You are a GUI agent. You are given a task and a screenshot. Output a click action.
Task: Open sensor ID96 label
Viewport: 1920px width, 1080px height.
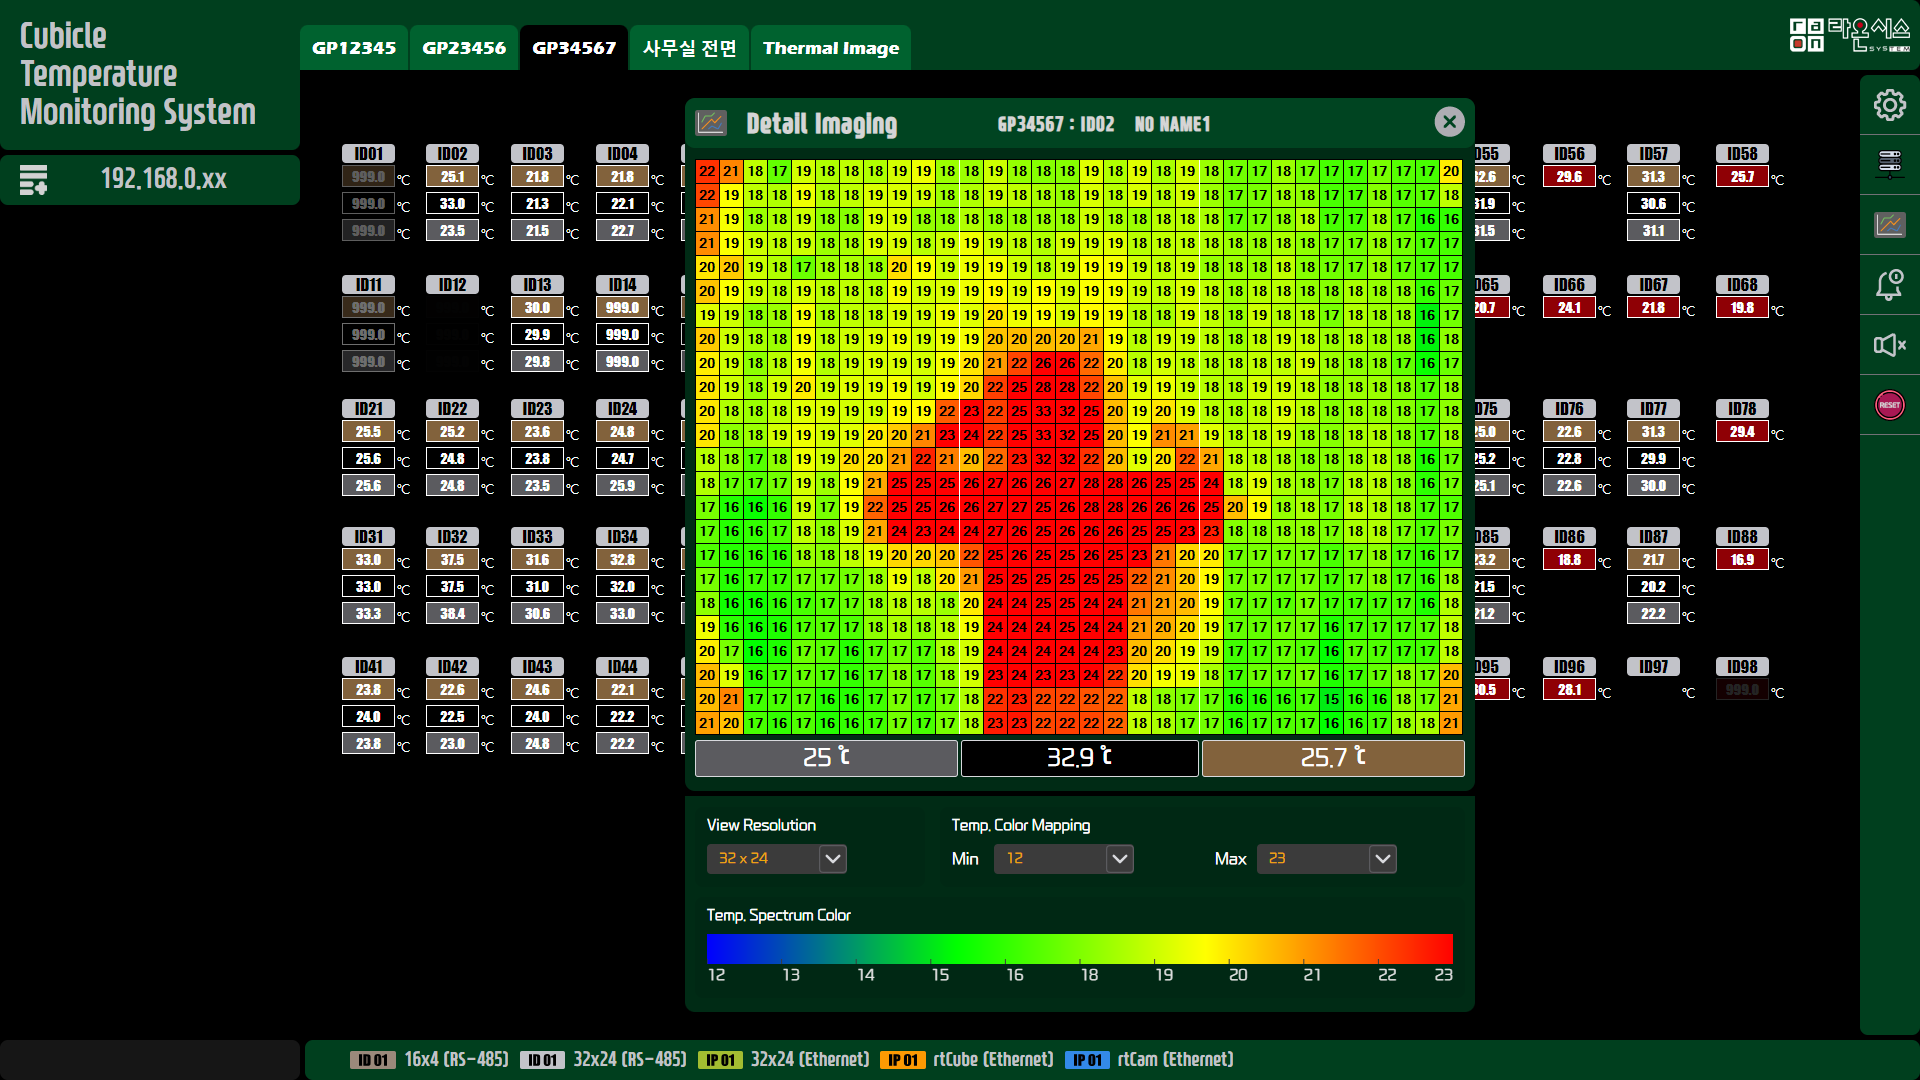(x=1569, y=666)
